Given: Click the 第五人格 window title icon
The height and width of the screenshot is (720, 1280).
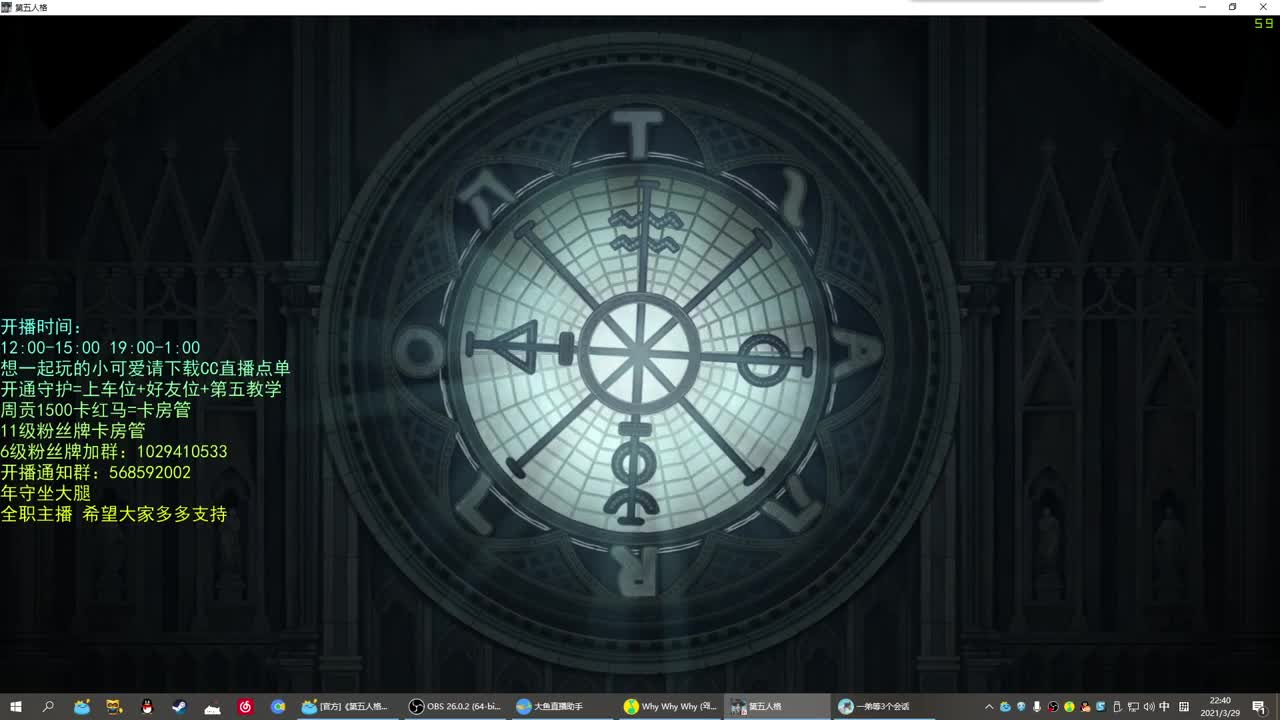Looking at the screenshot, I should pos(7,7).
